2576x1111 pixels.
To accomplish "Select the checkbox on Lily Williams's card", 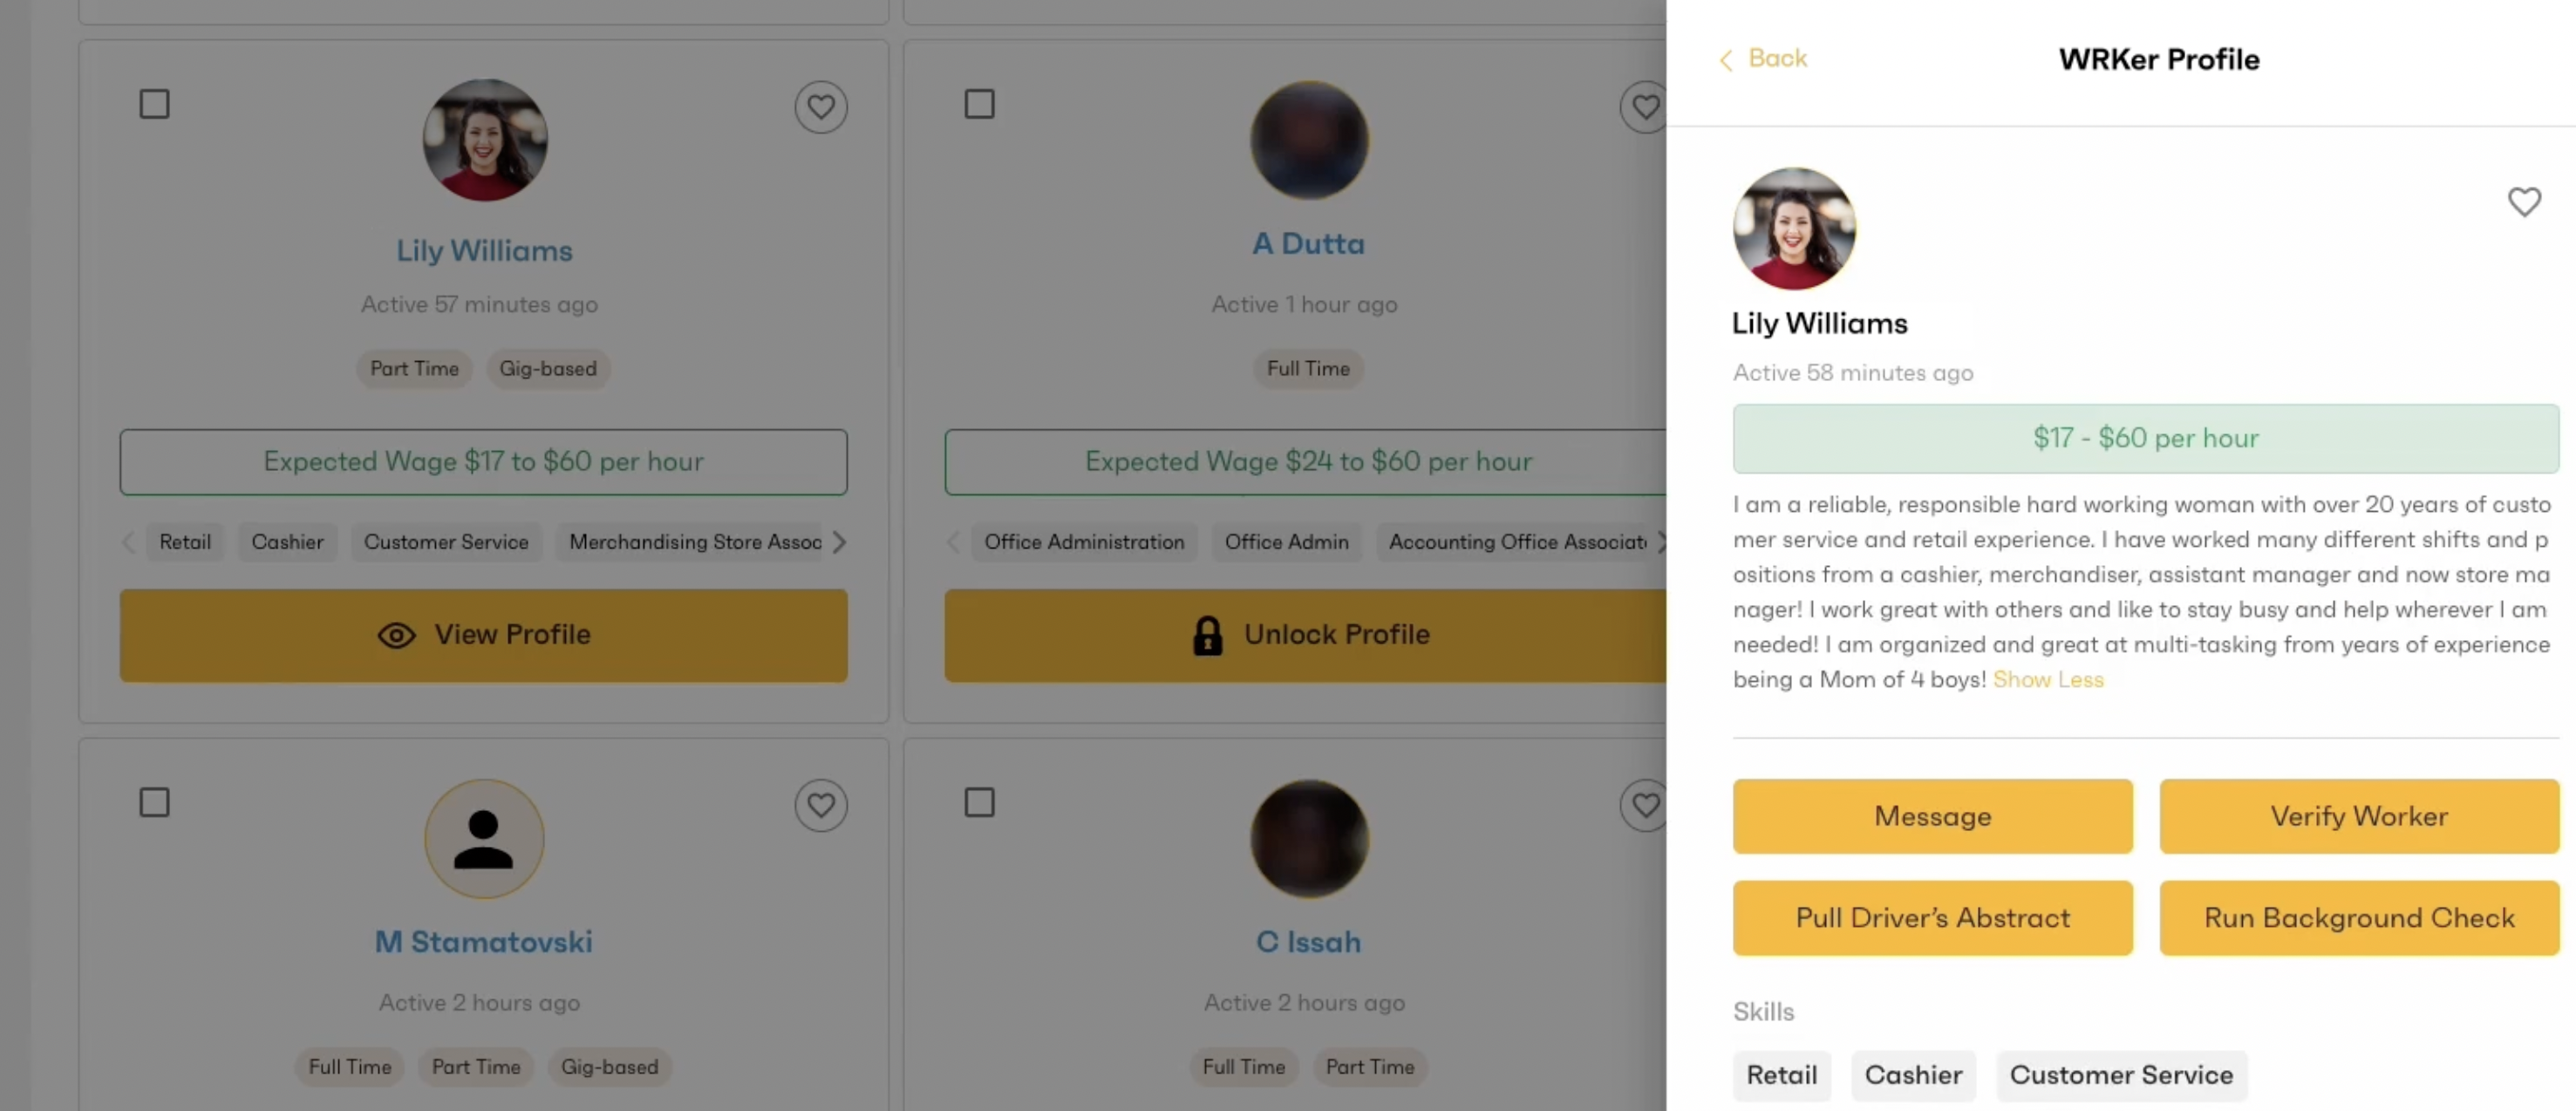I will coord(155,103).
